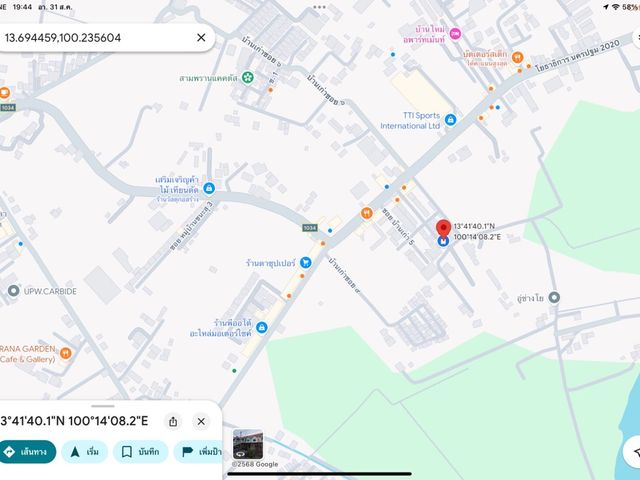Screen dimensions: 640x480
Task: Tap the 1034 road shield near the intersection
Action: point(310,228)
